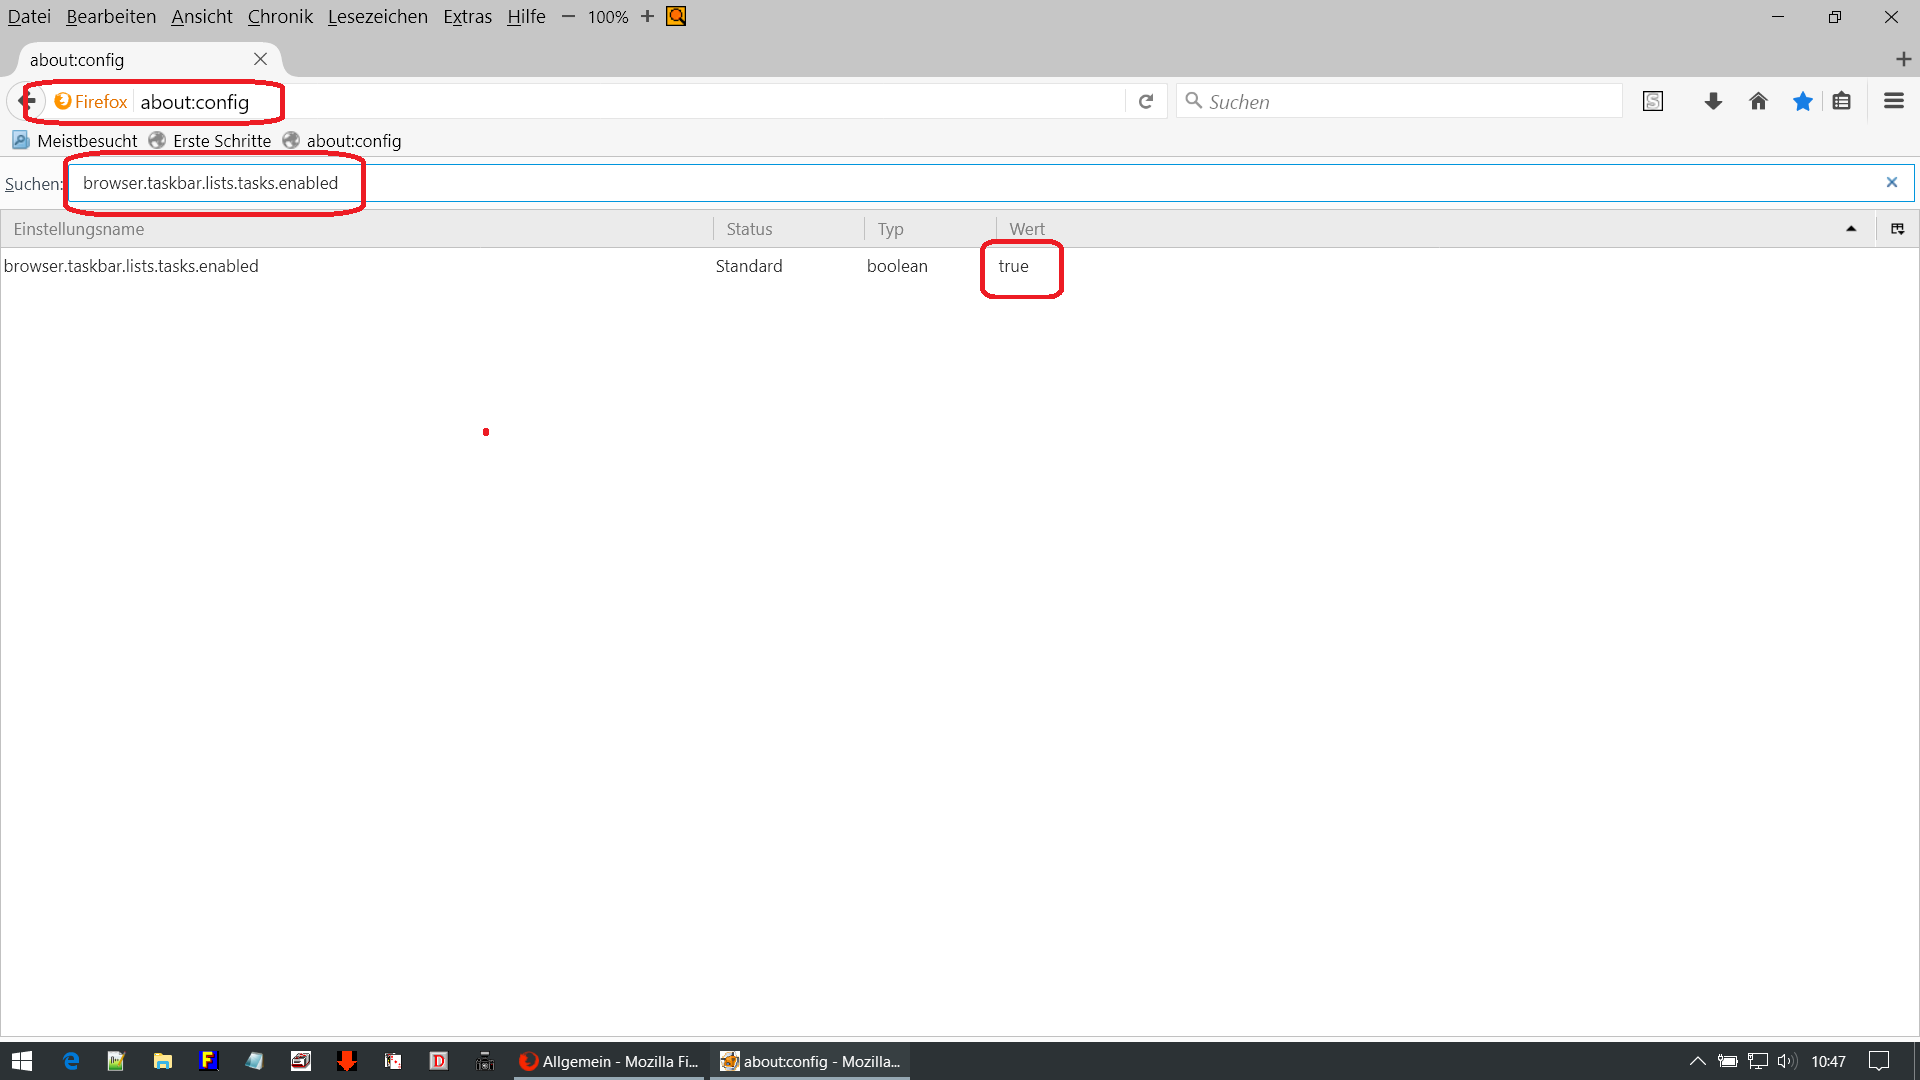Click the orange zoom magnifier icon
This screenshot has width=1920, height=1080.
pyautogui.click(x=676, y=16)
